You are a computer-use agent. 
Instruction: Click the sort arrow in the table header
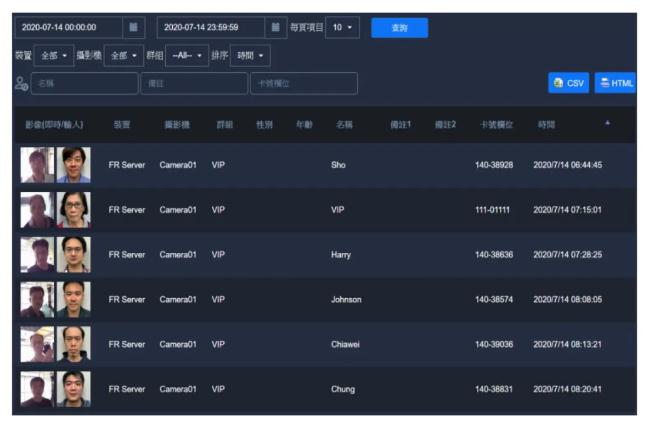[606, 123]
